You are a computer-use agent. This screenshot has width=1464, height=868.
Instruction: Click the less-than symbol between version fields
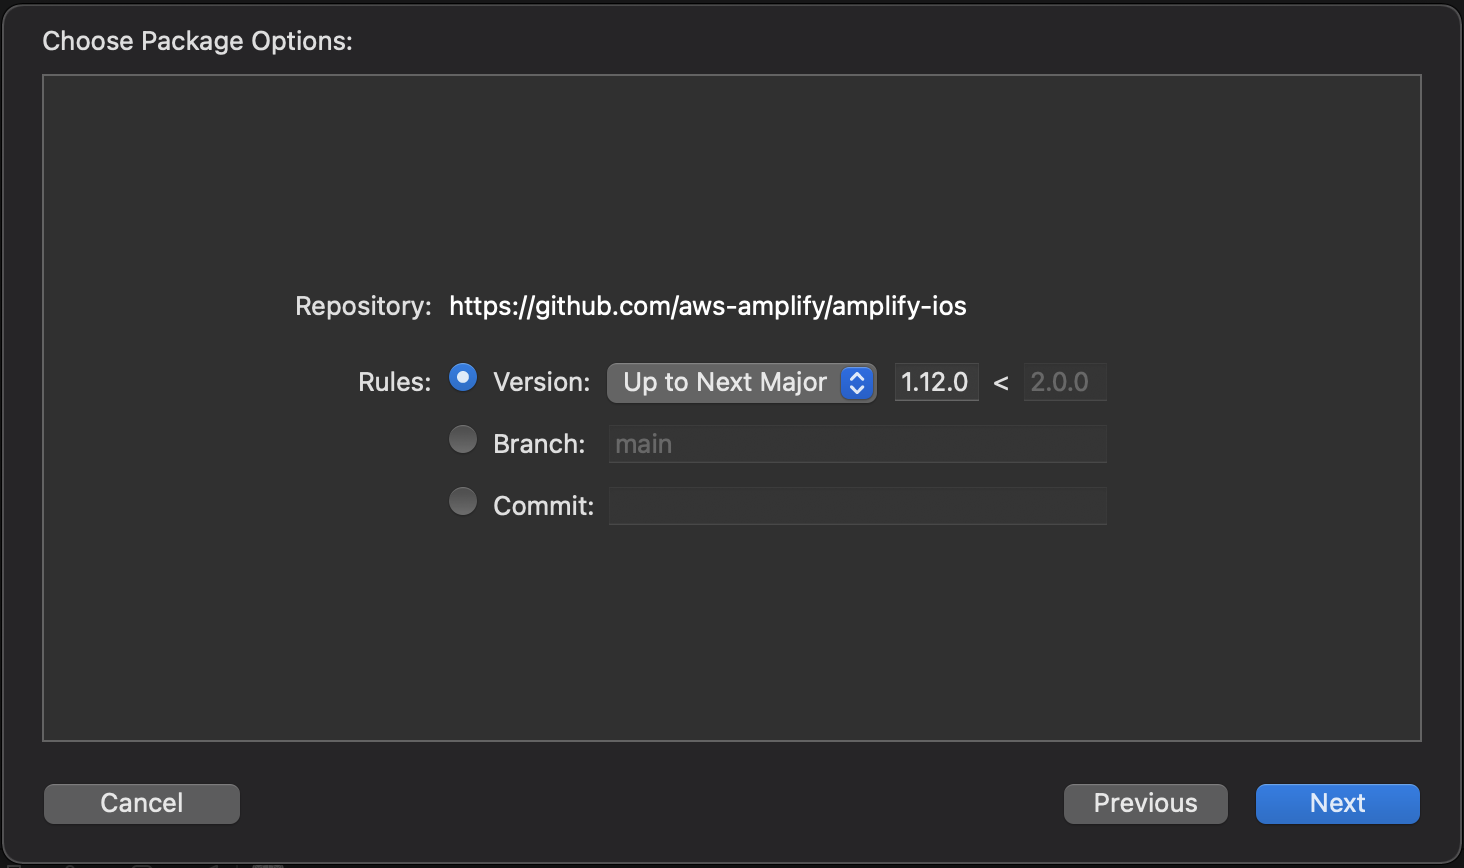[1001, 382]
